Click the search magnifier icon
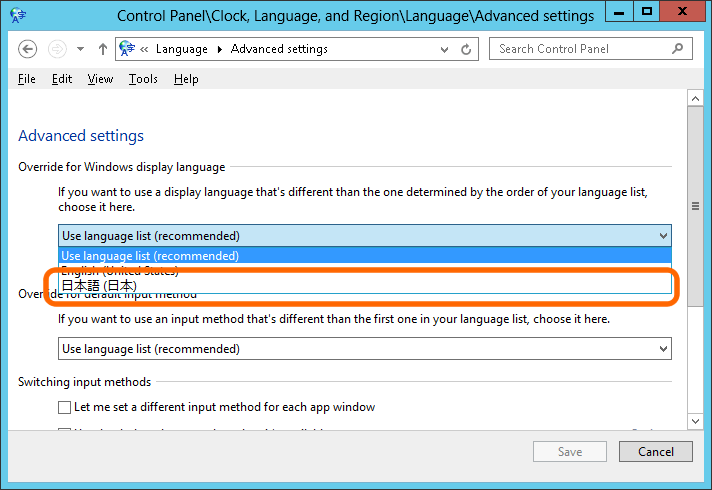 coord(677,48)
